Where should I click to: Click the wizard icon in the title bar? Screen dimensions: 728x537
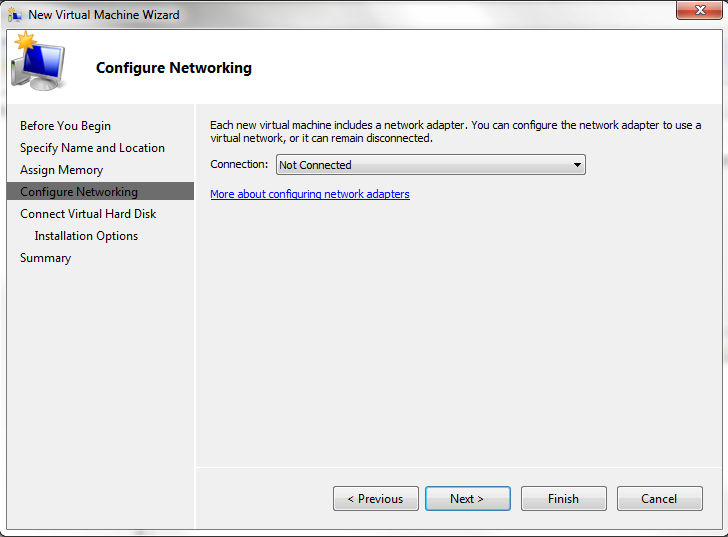point(15,15)
